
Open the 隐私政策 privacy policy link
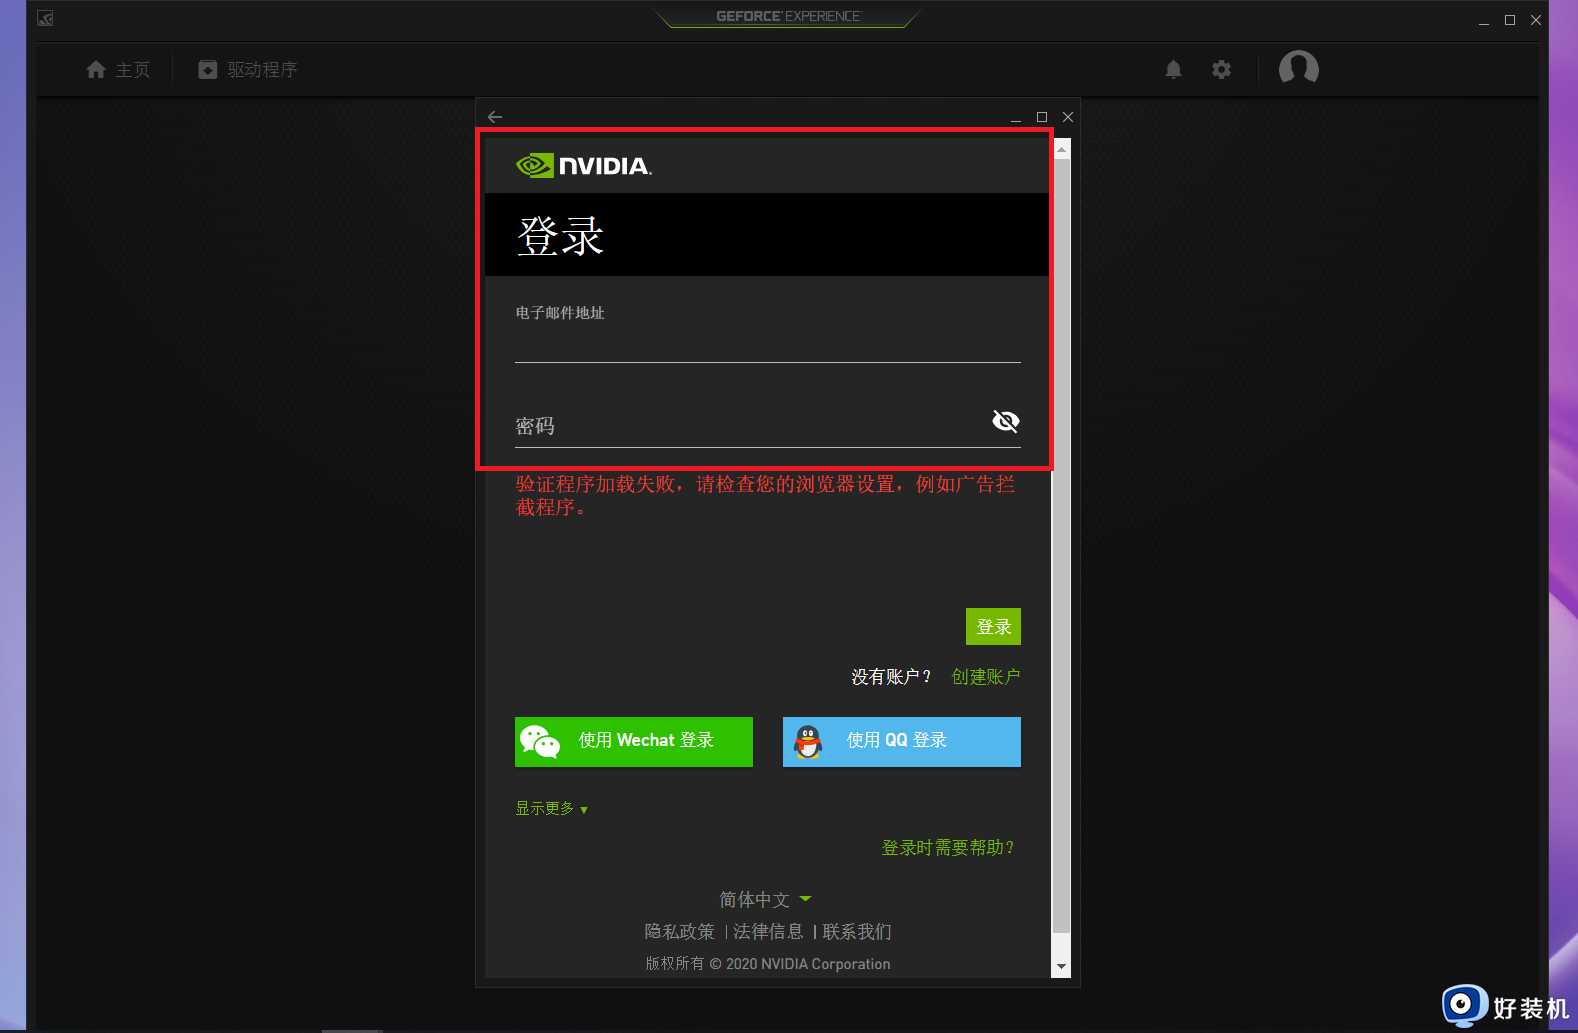click(x=679, y=932)
